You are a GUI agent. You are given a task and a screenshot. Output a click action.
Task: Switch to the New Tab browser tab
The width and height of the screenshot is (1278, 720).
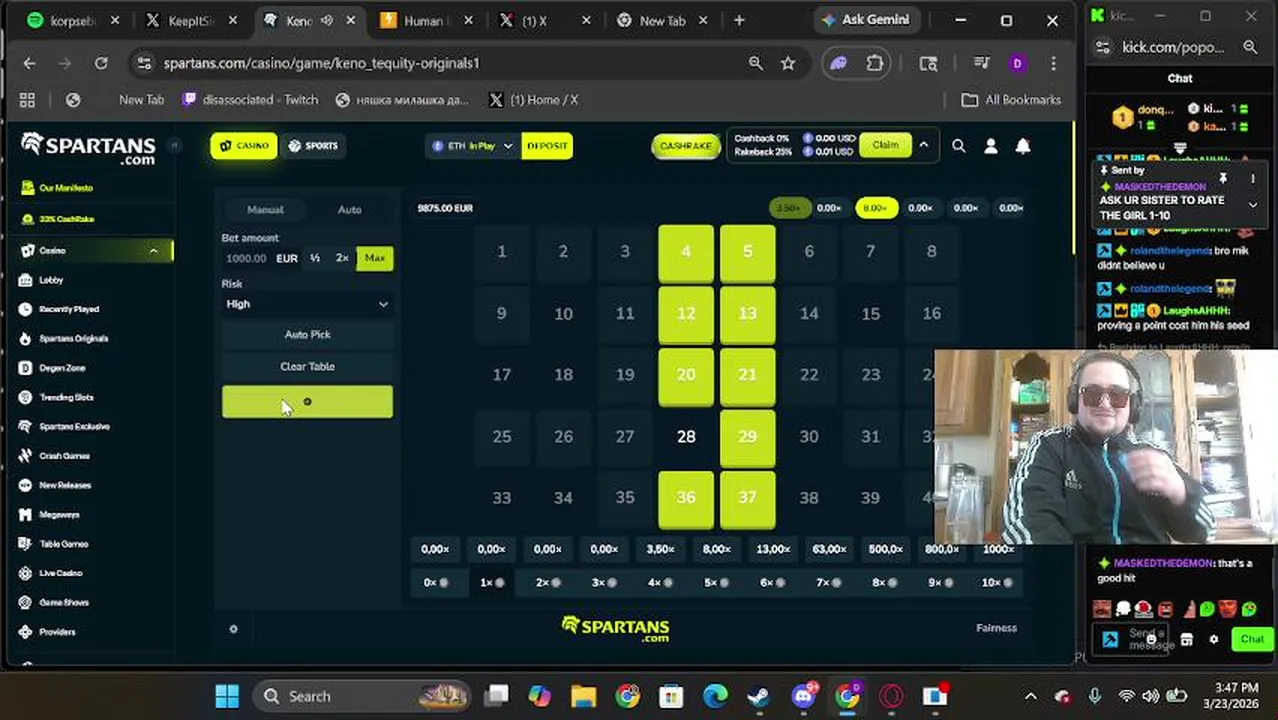point(660,21)
